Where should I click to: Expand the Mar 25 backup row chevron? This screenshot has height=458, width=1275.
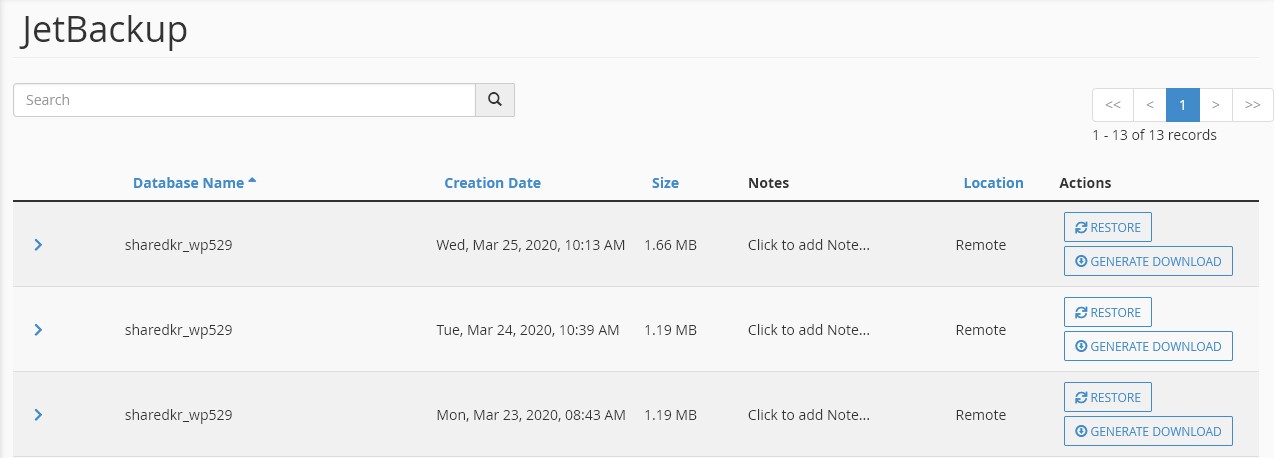tap(38, 245)
